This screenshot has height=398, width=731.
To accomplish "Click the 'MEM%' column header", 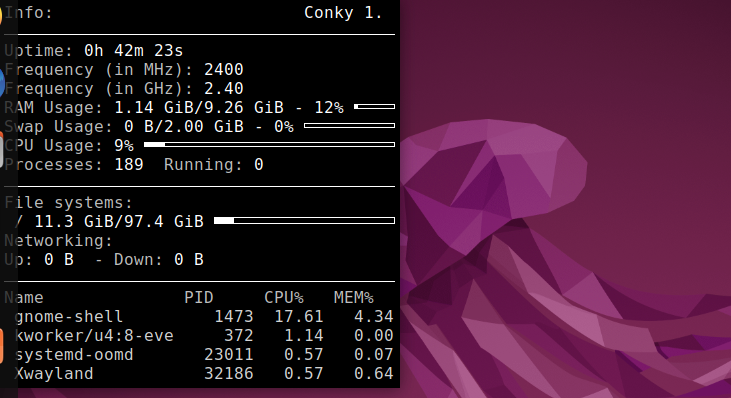I will pos(353,297).
